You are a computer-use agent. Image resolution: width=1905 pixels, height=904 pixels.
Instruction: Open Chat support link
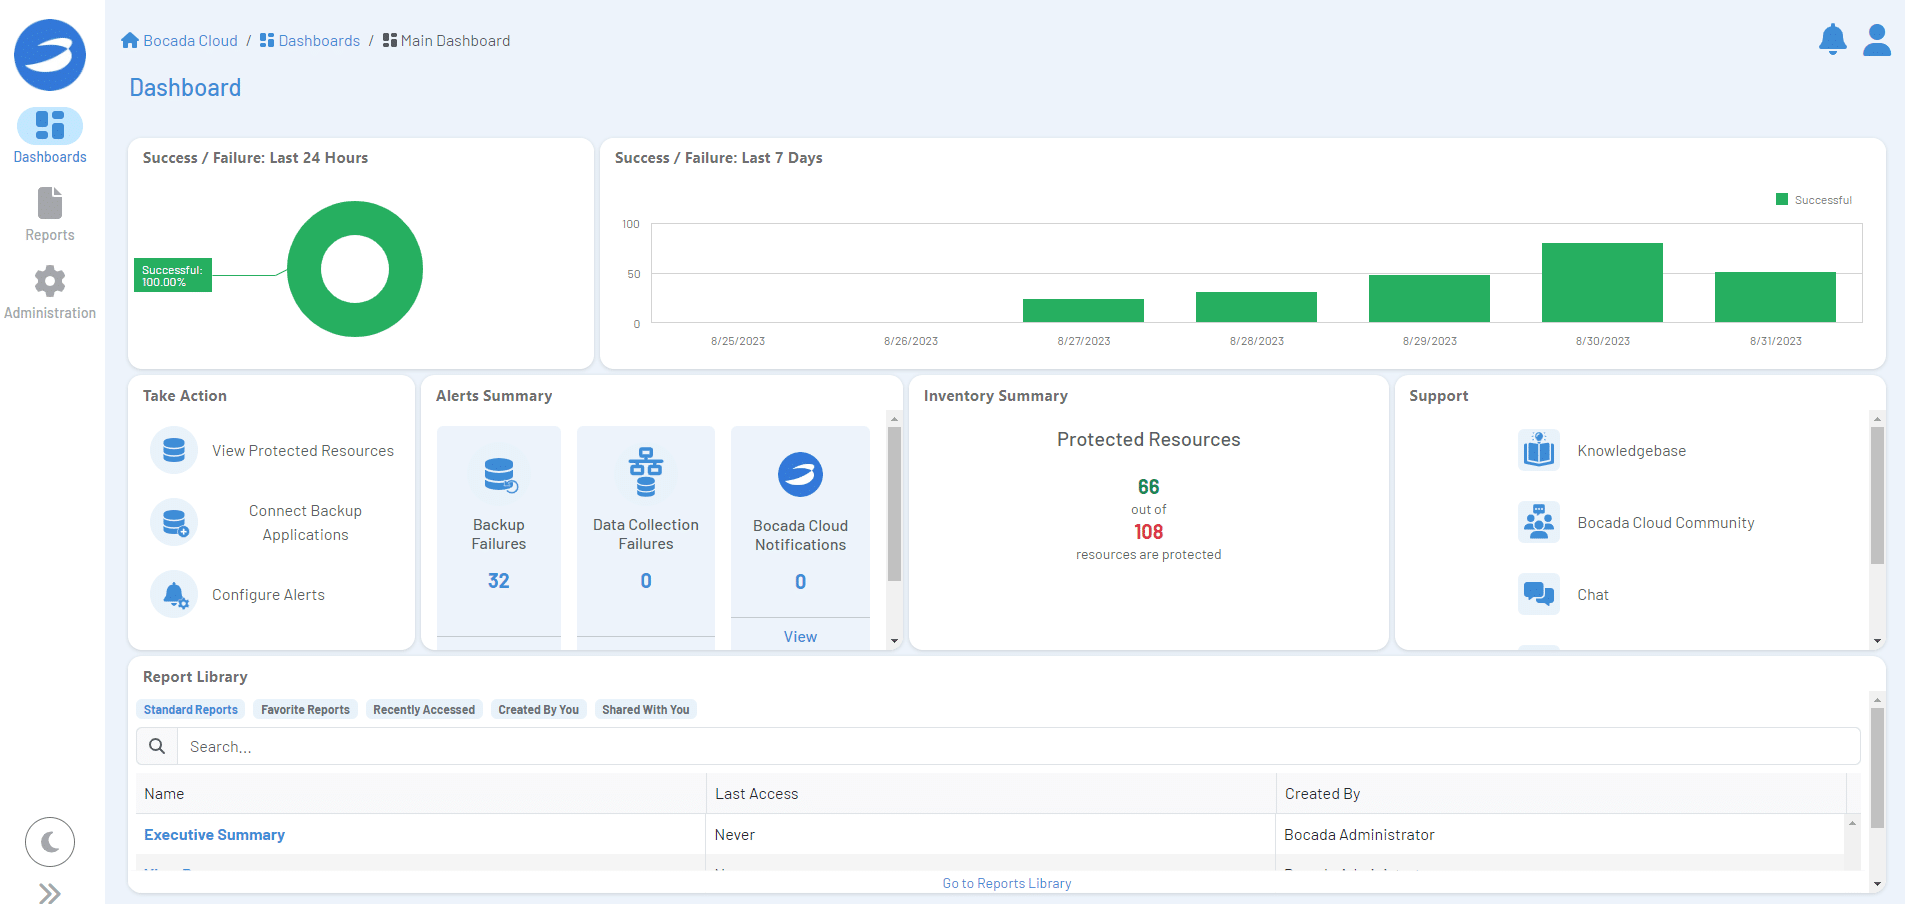1592,595
